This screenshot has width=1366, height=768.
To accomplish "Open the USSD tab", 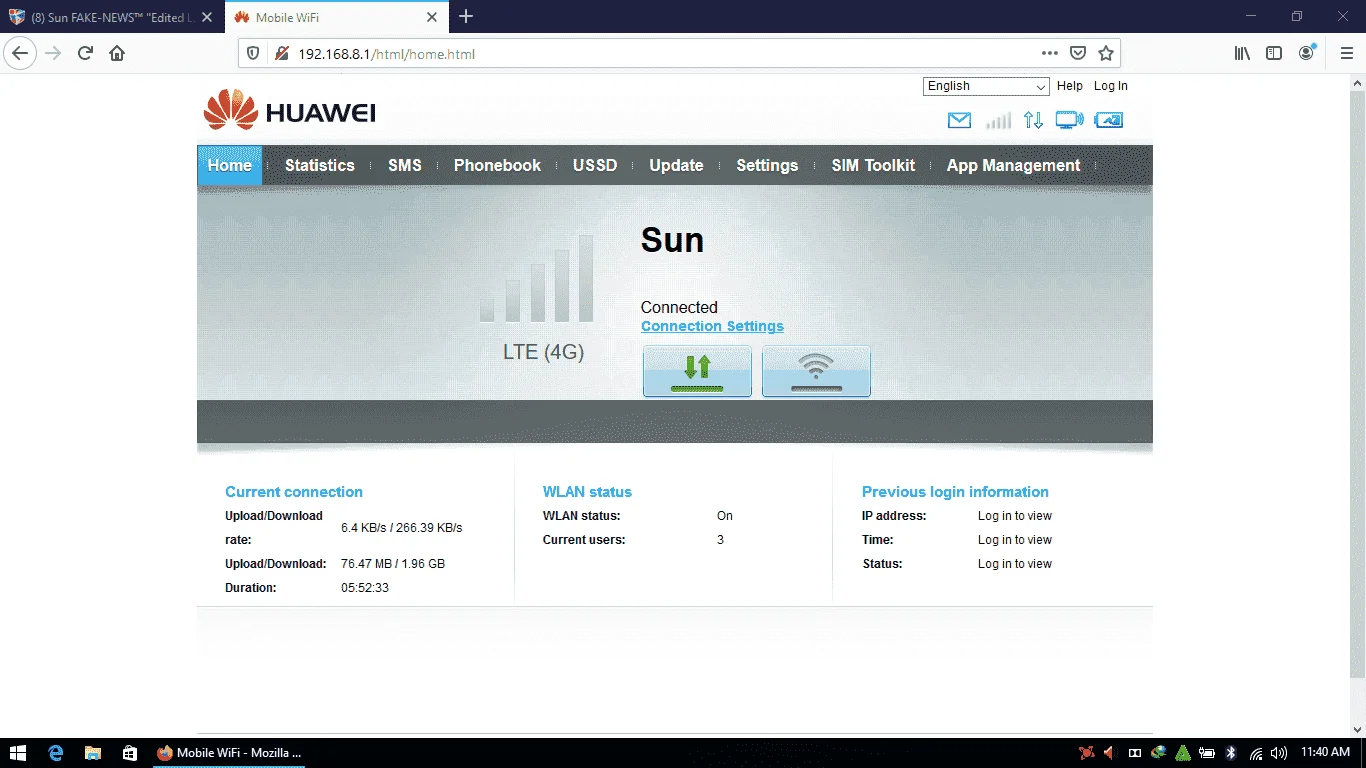I will (x=595, y=165).
